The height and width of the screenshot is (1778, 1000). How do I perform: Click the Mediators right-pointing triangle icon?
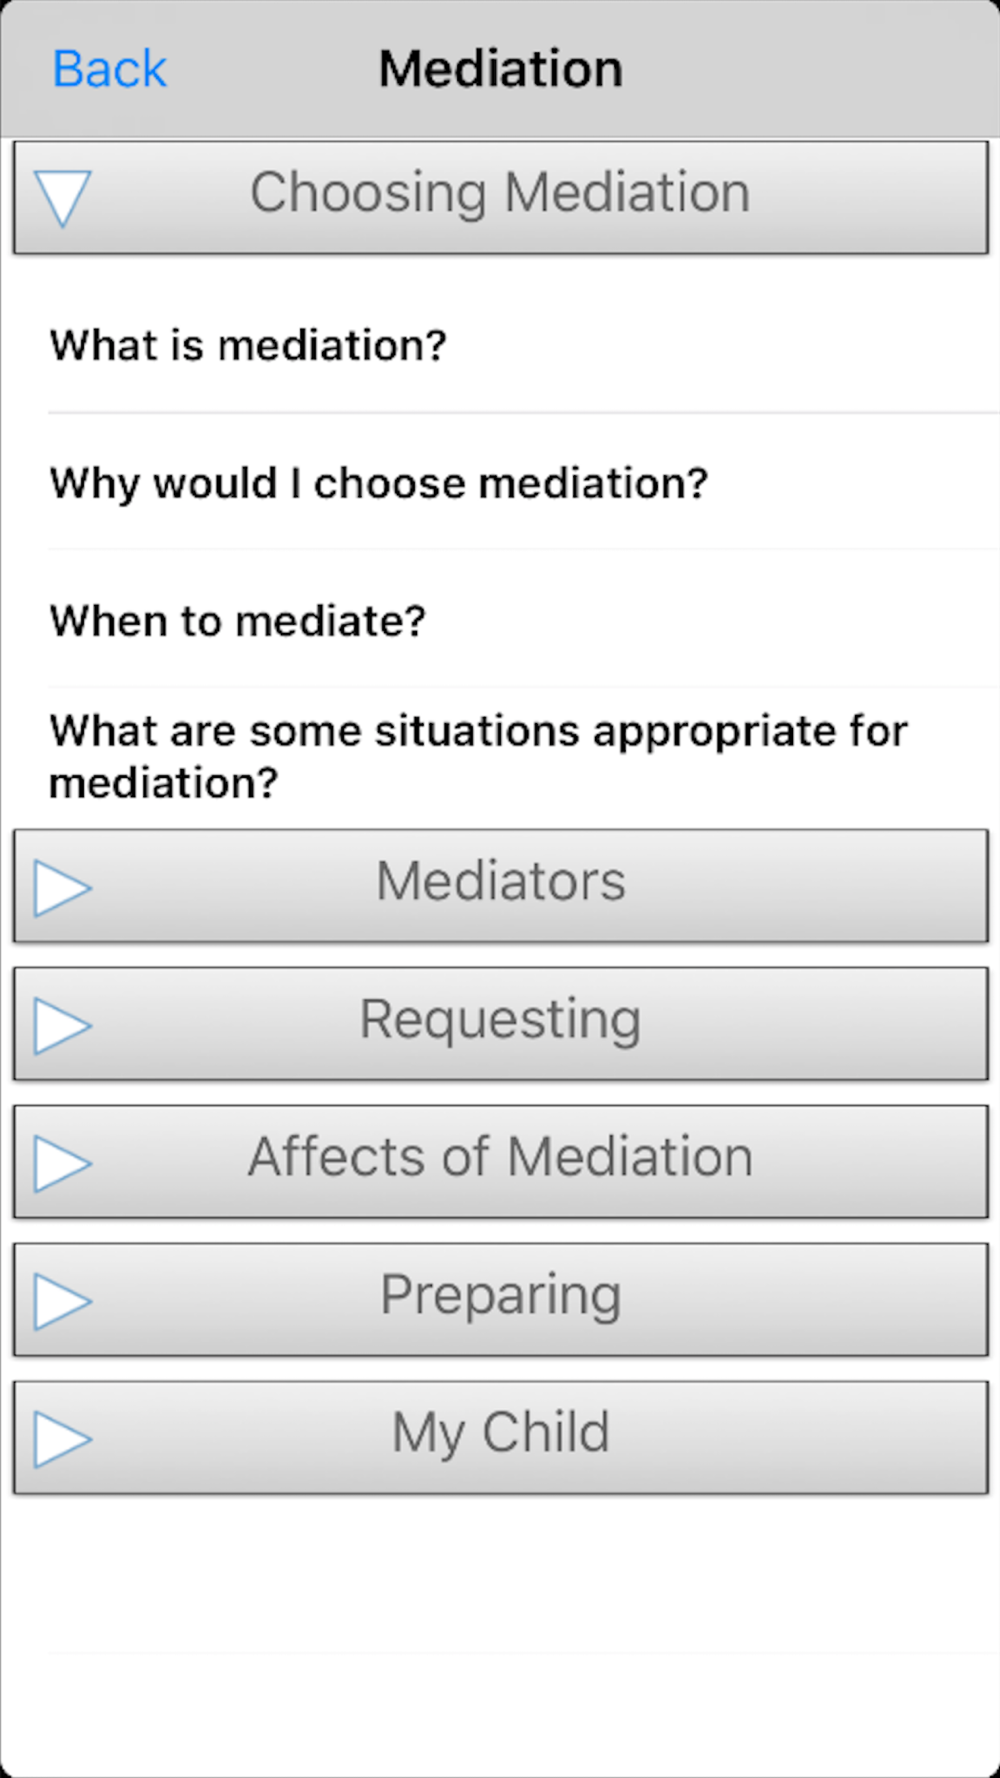tap(63, 887)
